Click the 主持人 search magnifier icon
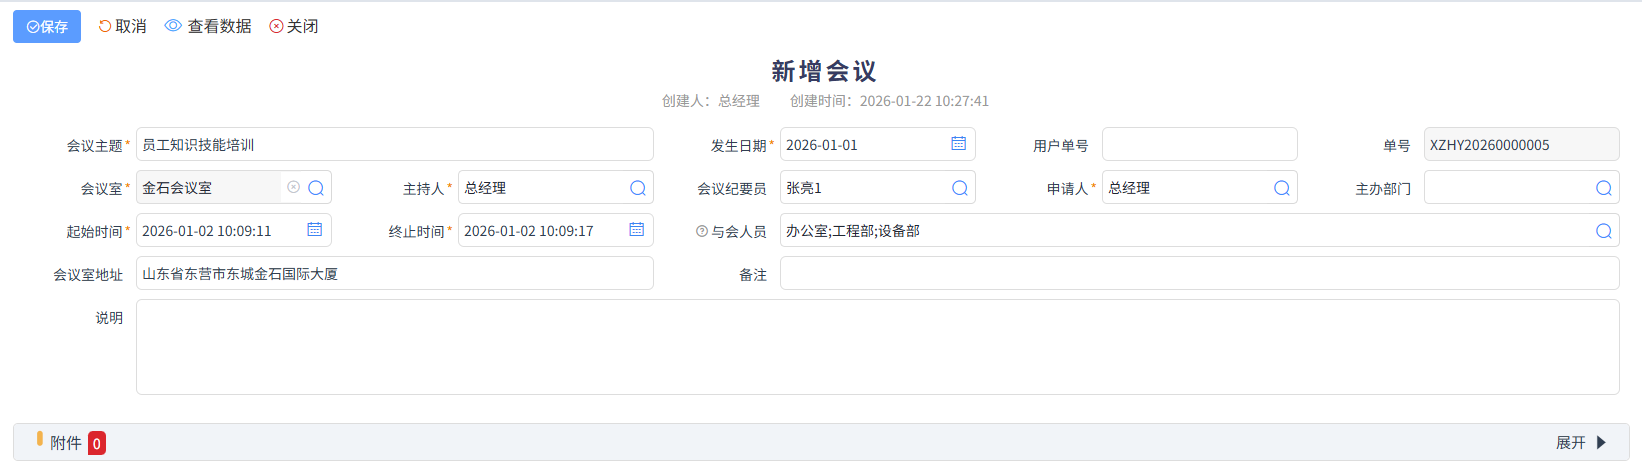This screenshot has width=1642, height=462. coord(638,188)
